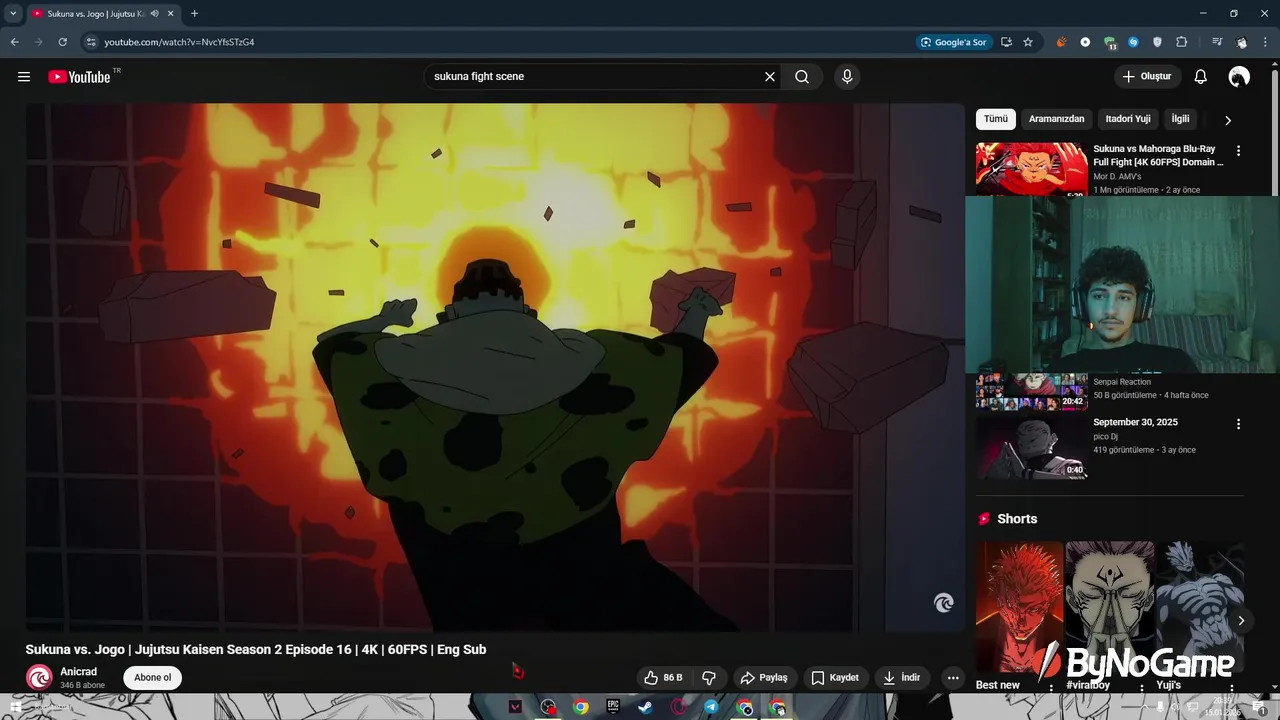Open the shield extension icon
Viewport: 1280px width, 720px height.
tap(1157, 42)
